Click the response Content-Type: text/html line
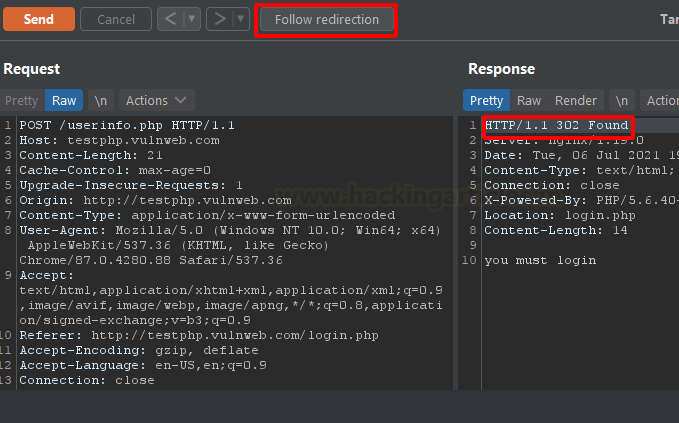The image size is (679, 423). [579, 170]
